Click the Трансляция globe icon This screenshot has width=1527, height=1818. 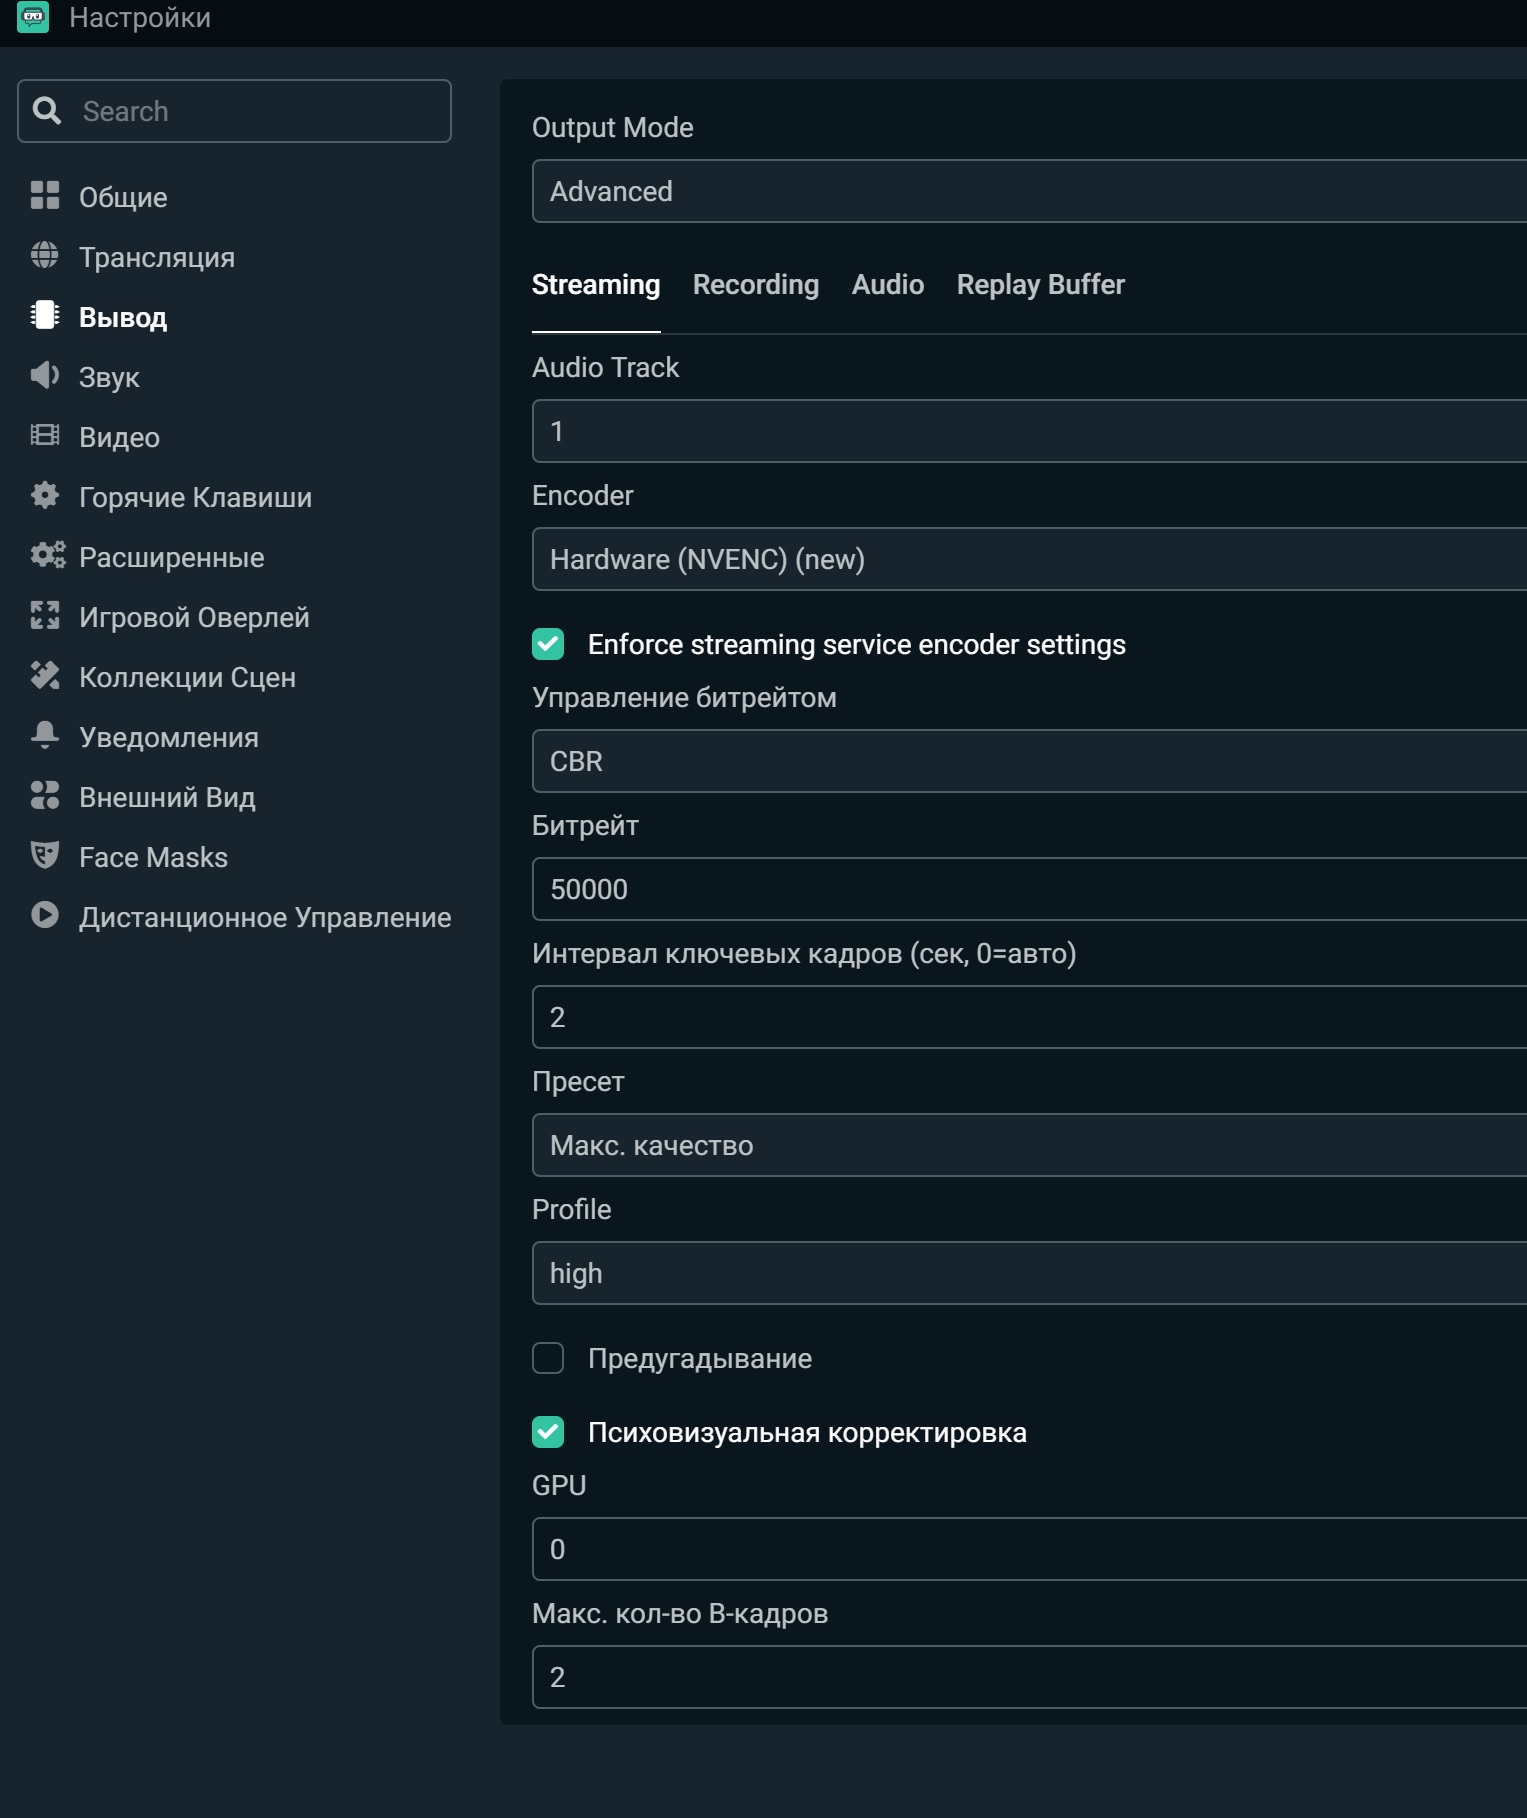pyautogui.click(x=45, y=256)
